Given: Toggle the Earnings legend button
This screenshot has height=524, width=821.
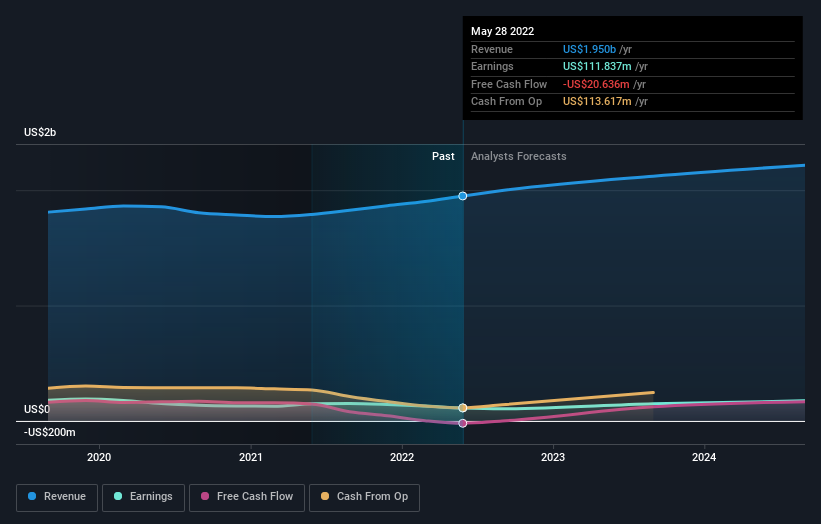Looking at the screenshot, I should coord(143,497).
